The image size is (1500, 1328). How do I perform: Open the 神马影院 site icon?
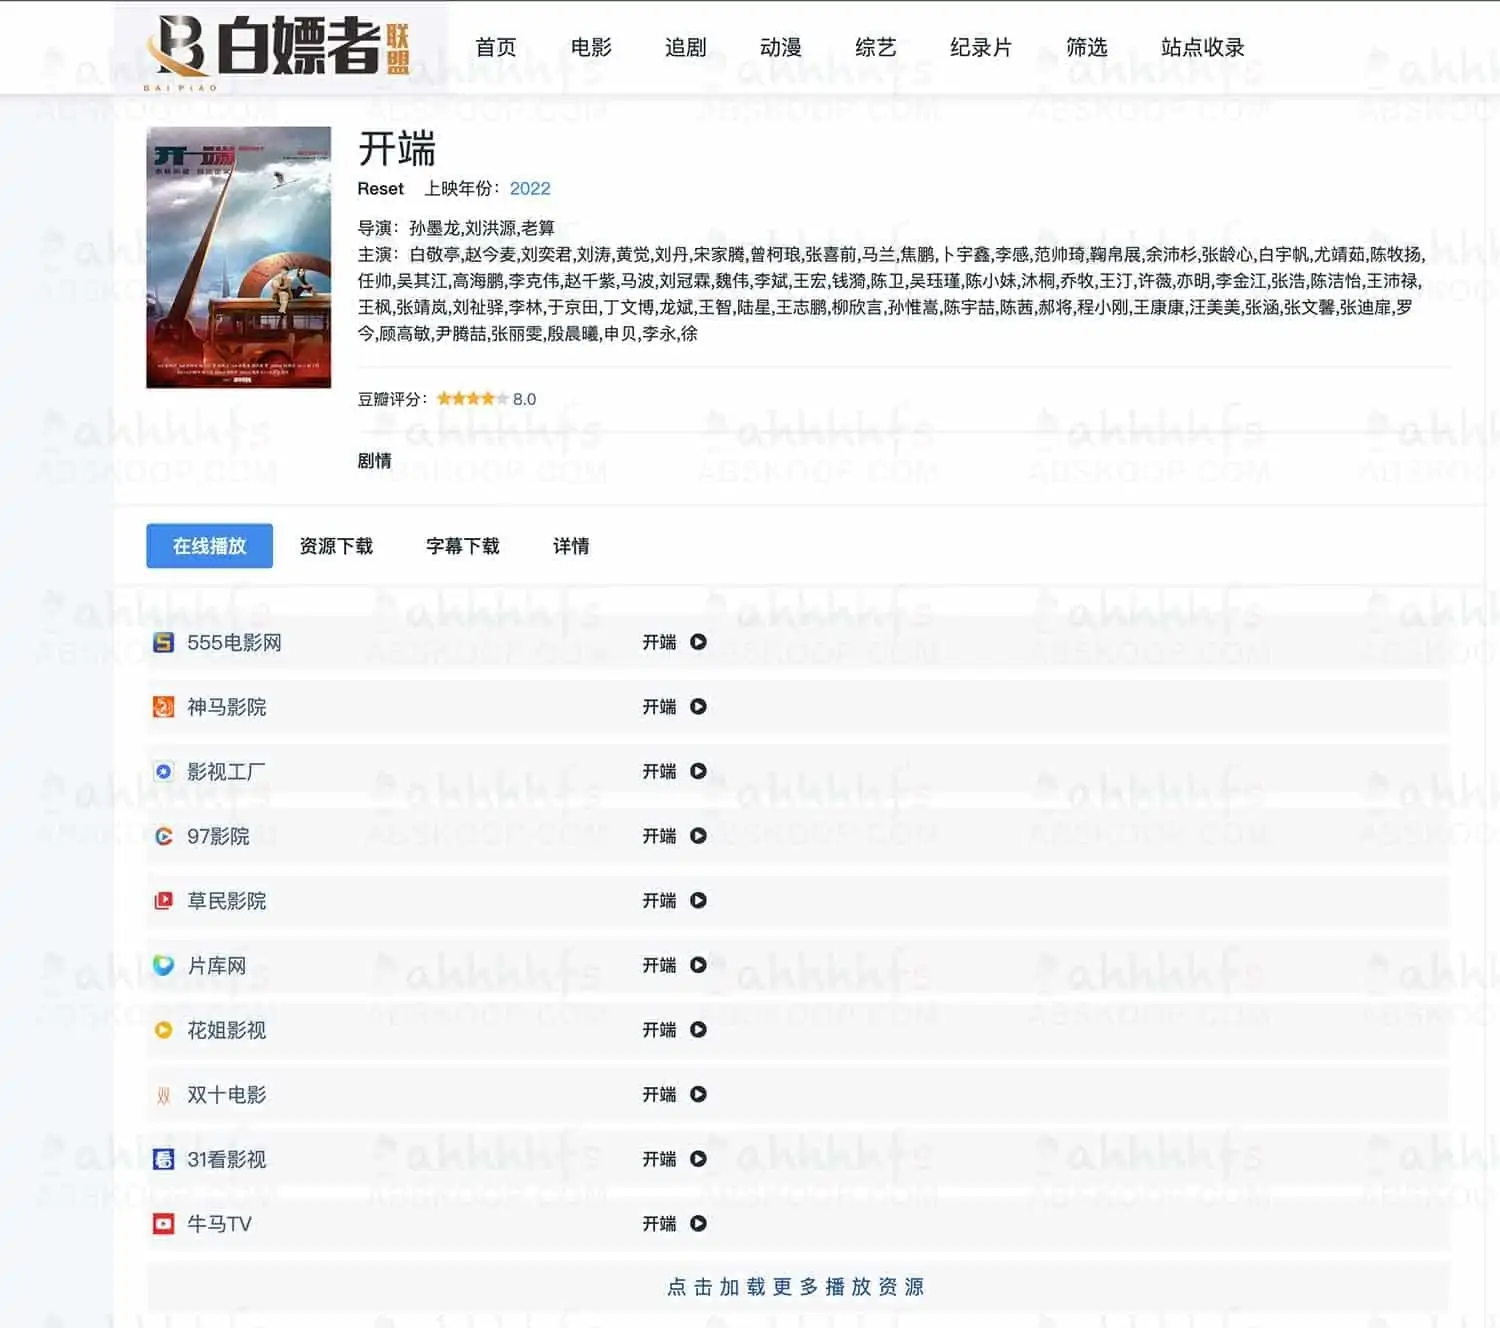click(x=164, y=706)
